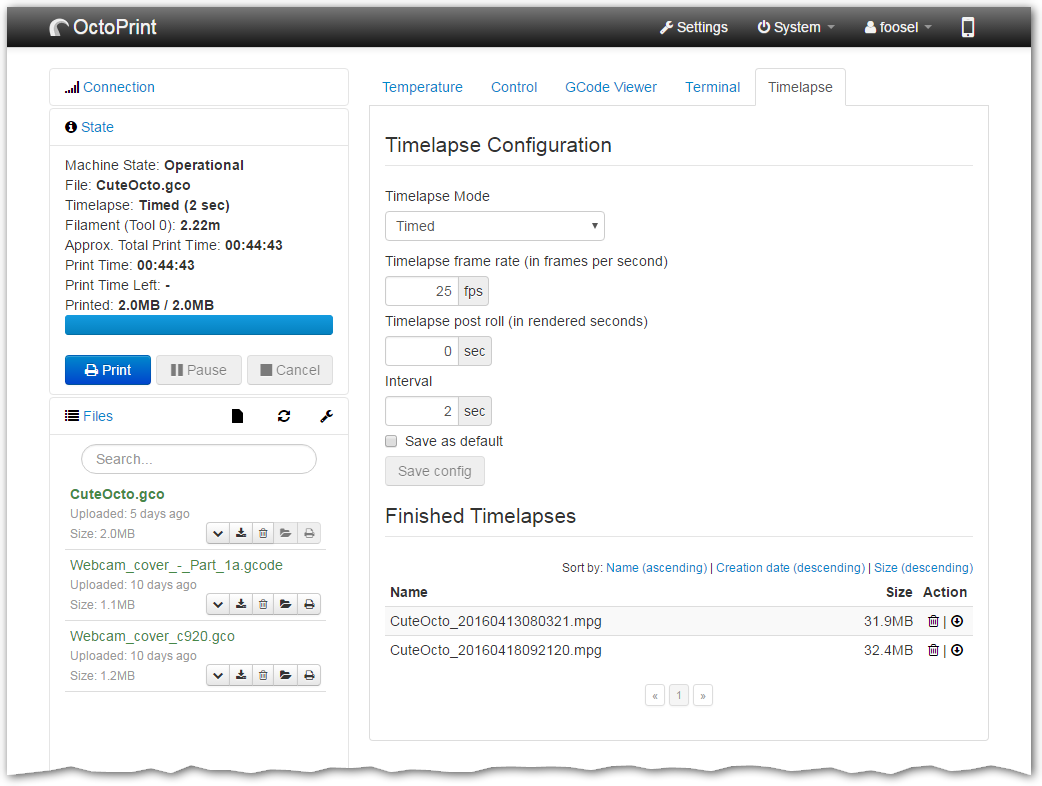Sort timelapses by Creation date (descending)
1042x786 pixels.
point(790,567)
